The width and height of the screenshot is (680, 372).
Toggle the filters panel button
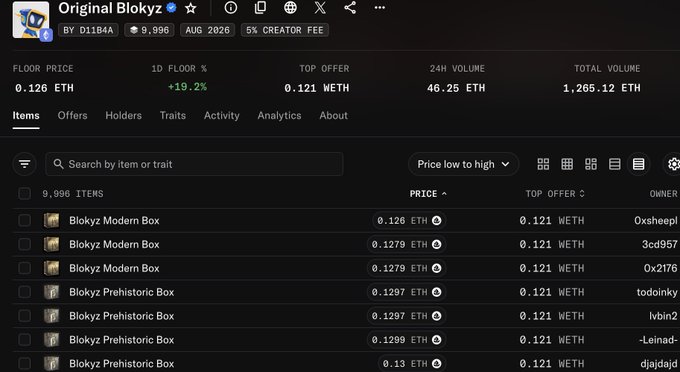point(24,164)
